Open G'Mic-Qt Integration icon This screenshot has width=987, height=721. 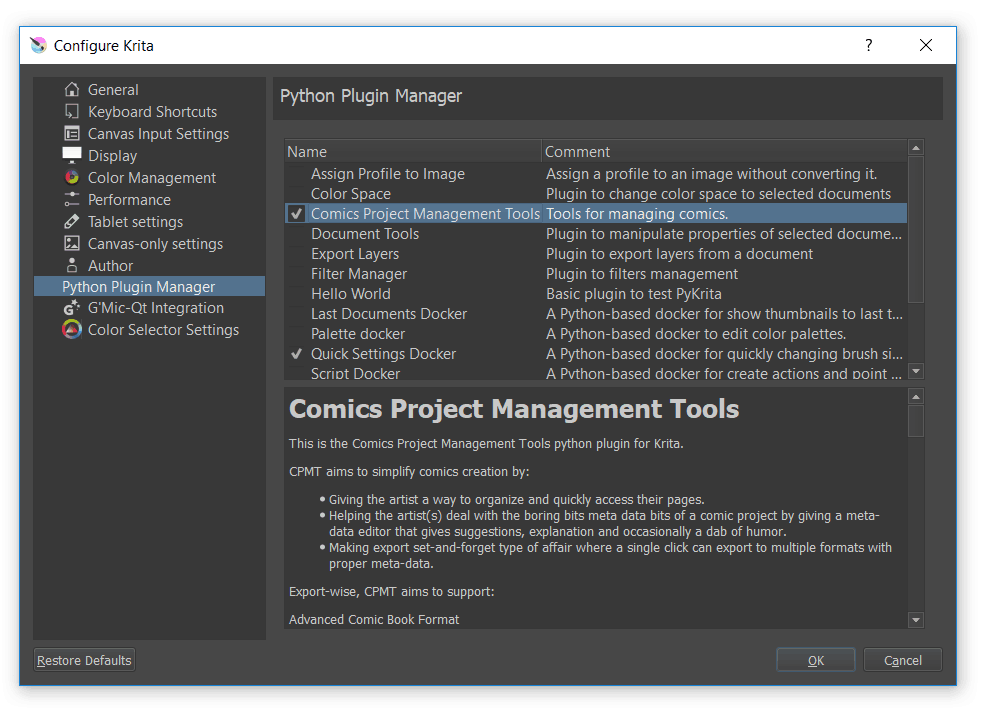(72, 308)
